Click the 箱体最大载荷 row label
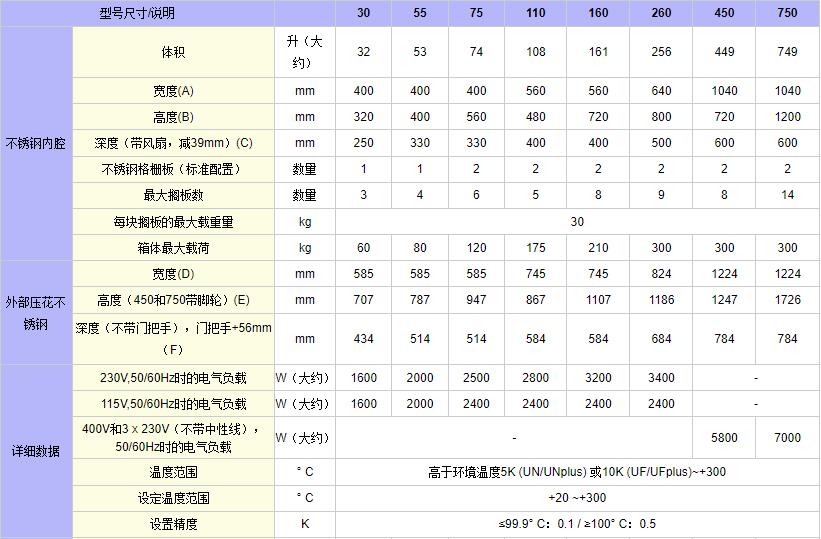 click(173, 248)
